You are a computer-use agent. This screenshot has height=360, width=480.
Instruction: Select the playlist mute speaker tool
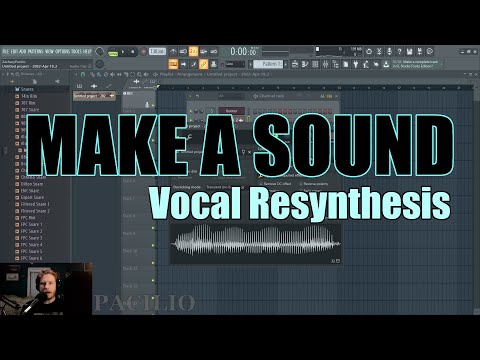pos(112,74)
